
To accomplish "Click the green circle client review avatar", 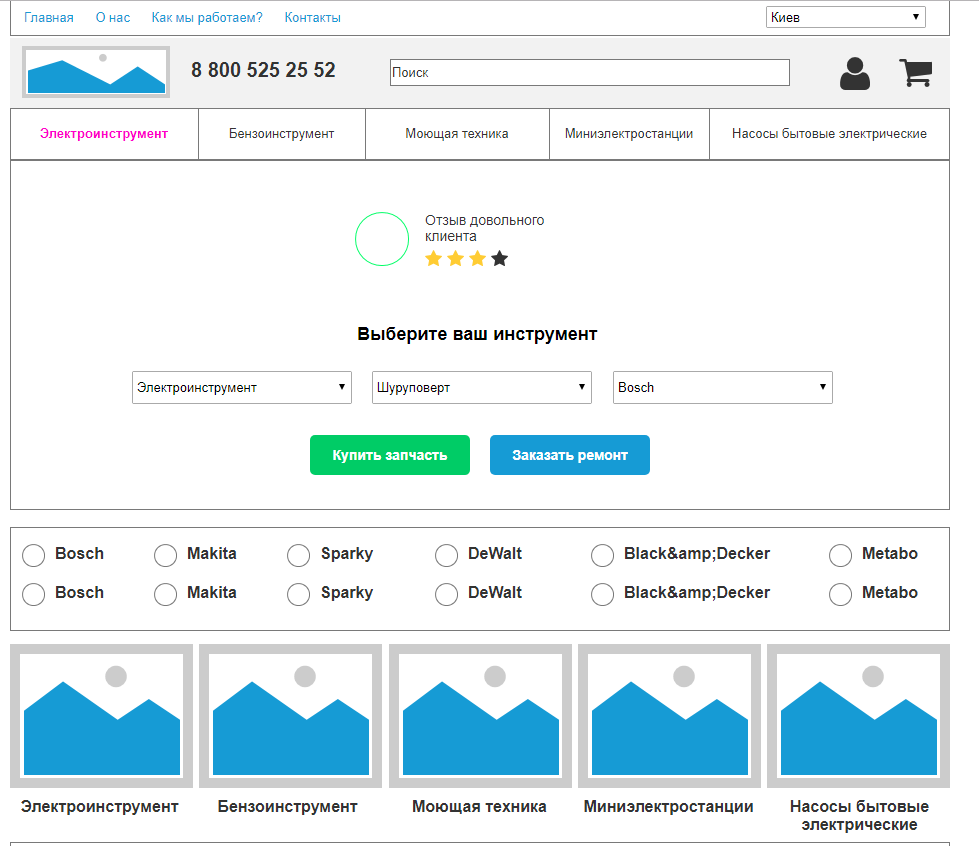I will [x=382, y=239].
